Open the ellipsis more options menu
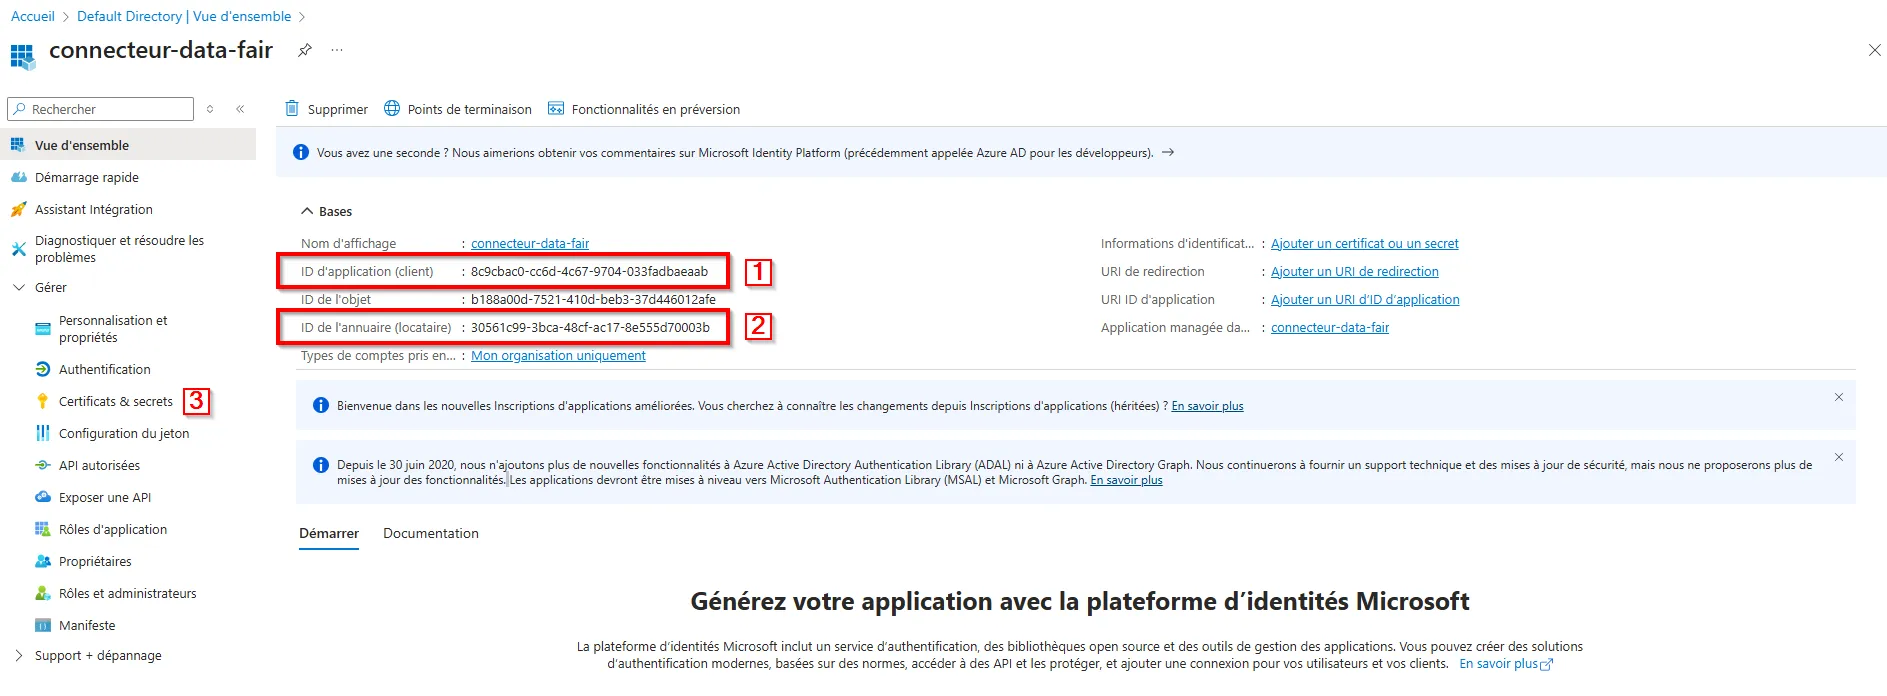This screenshot has width=1887, height=696. click(337, 50)
